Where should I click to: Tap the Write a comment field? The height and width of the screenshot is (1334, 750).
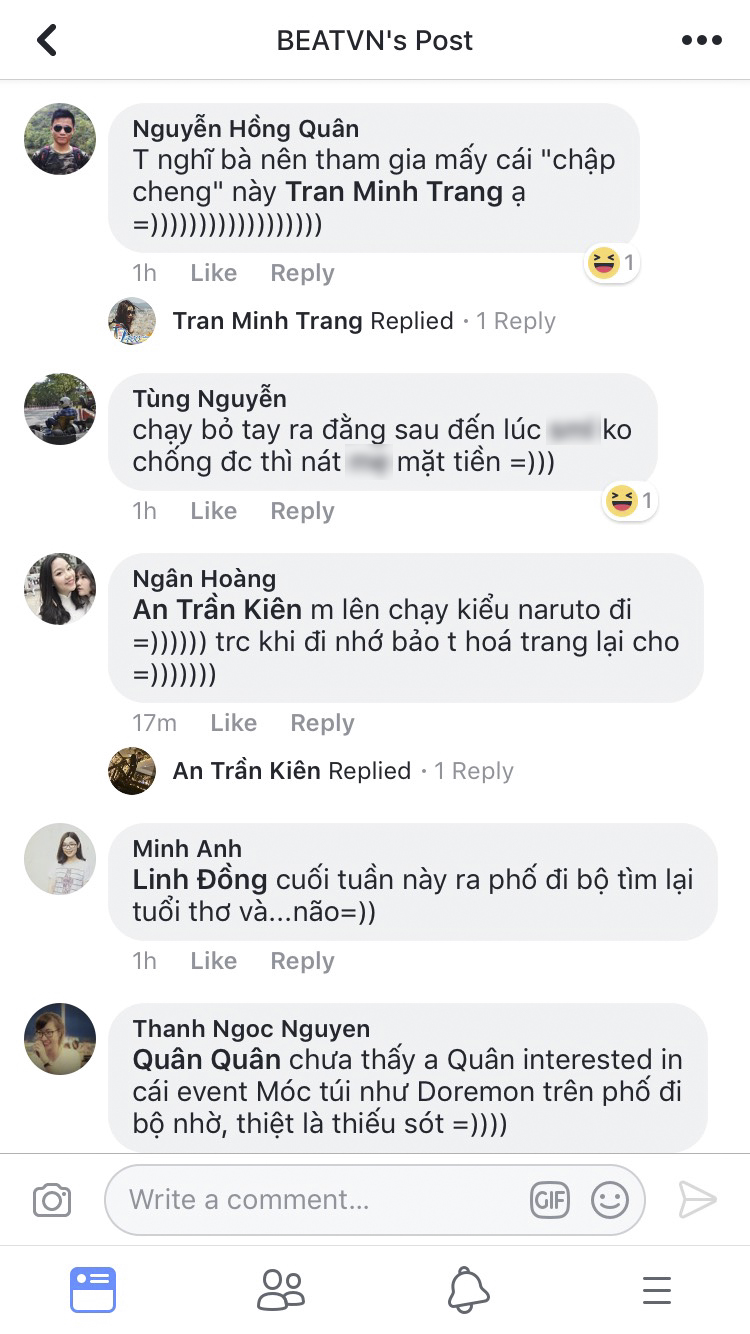coord(320,1200)
